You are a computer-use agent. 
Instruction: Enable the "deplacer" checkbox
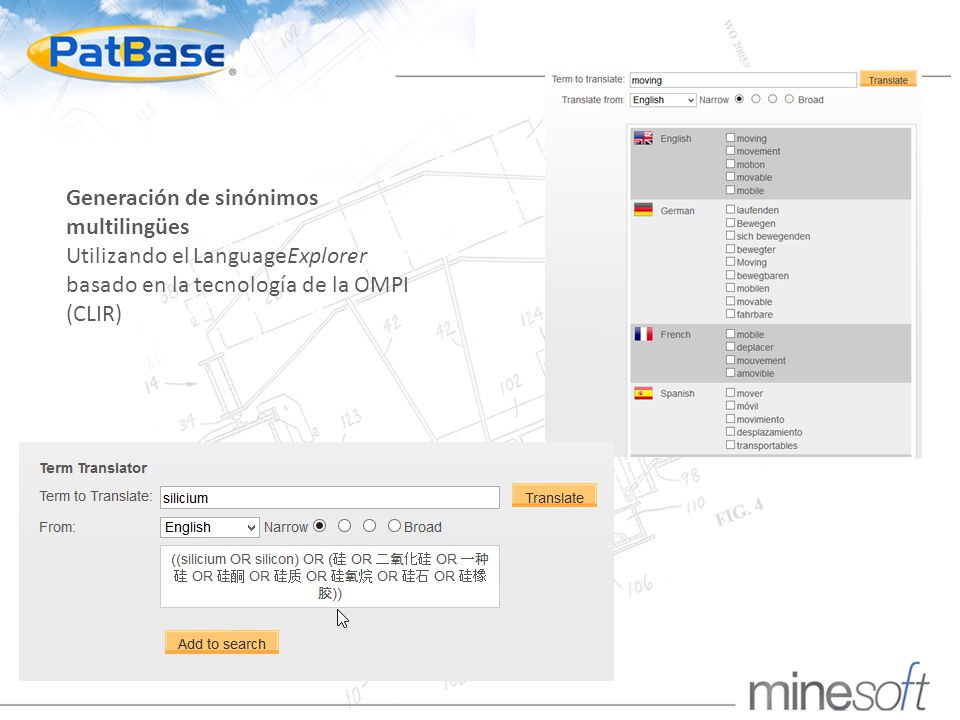730,347
